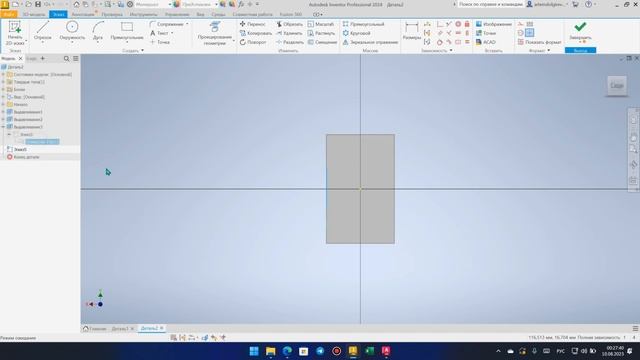Viewport: 640px width, 360px height.
Task: Select the Дуга arc tool
Action: [98, 32]
